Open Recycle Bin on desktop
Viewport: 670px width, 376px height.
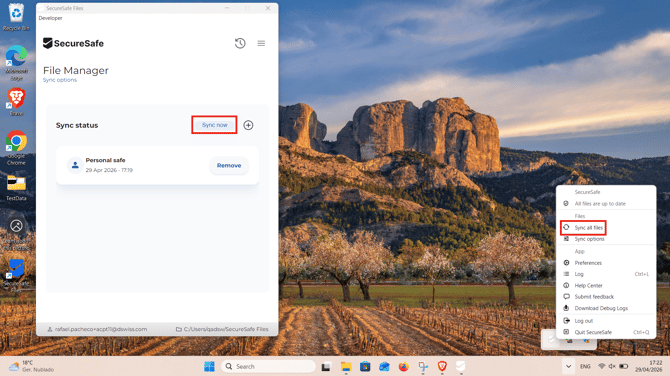[x=16, y=17]
